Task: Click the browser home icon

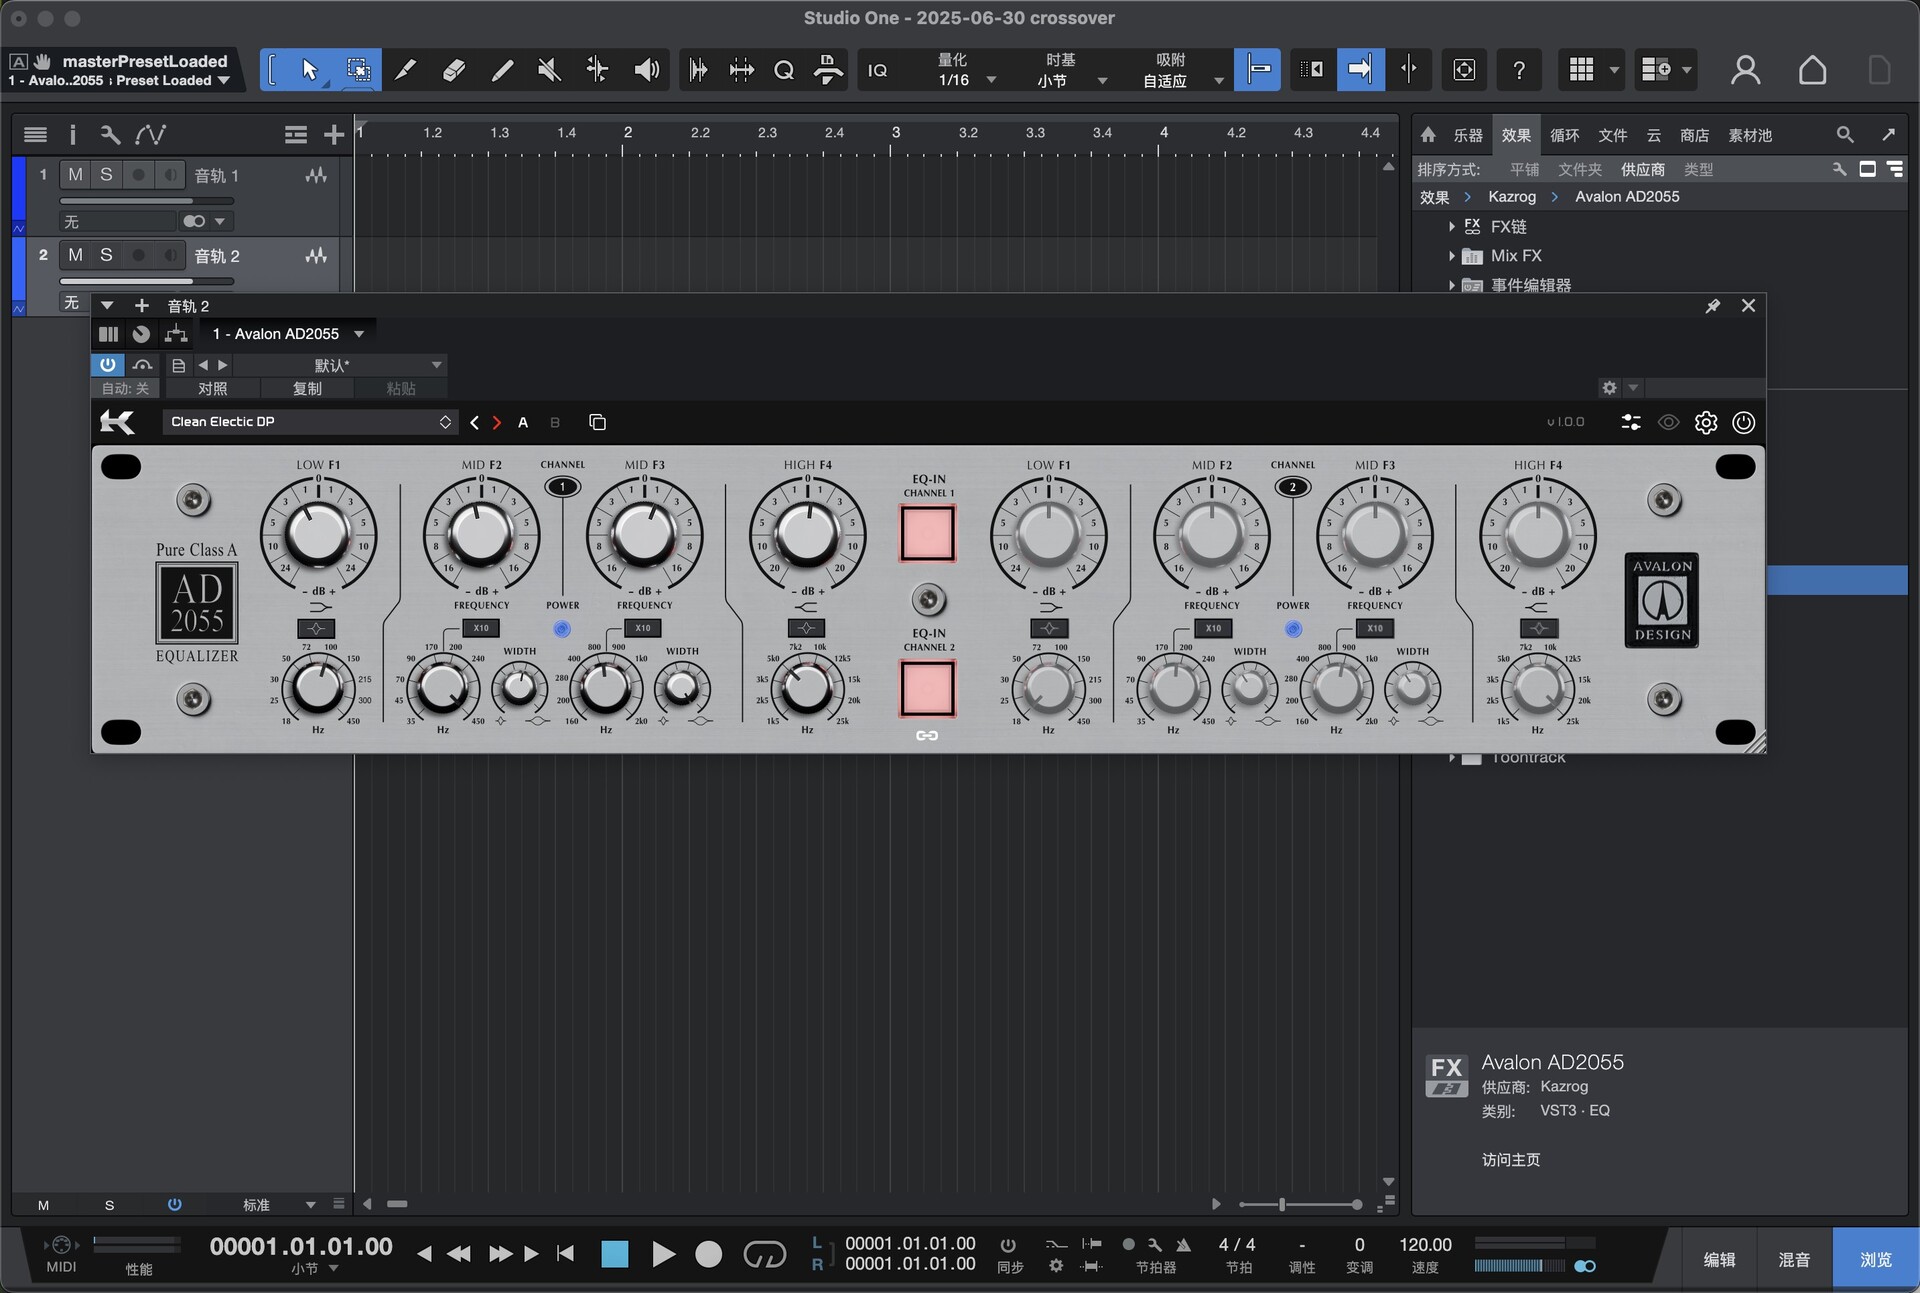Action: [1428, 134]
